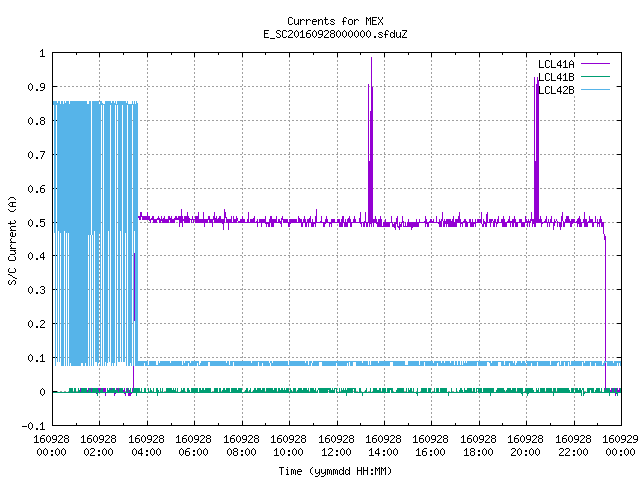Click the y-axis tick label '0.1'
640x480 pixels.
click(x=36, y=358)
